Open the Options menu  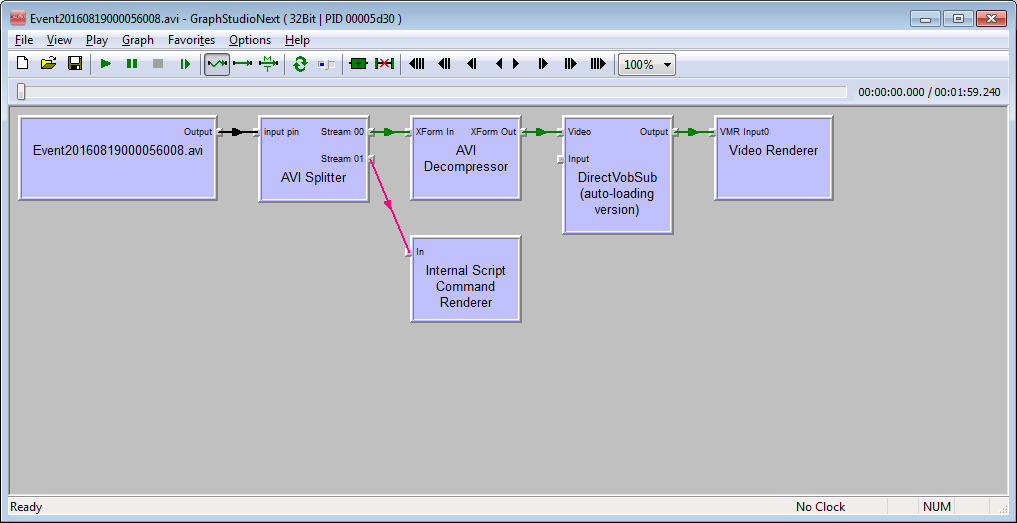pos(250,40)
